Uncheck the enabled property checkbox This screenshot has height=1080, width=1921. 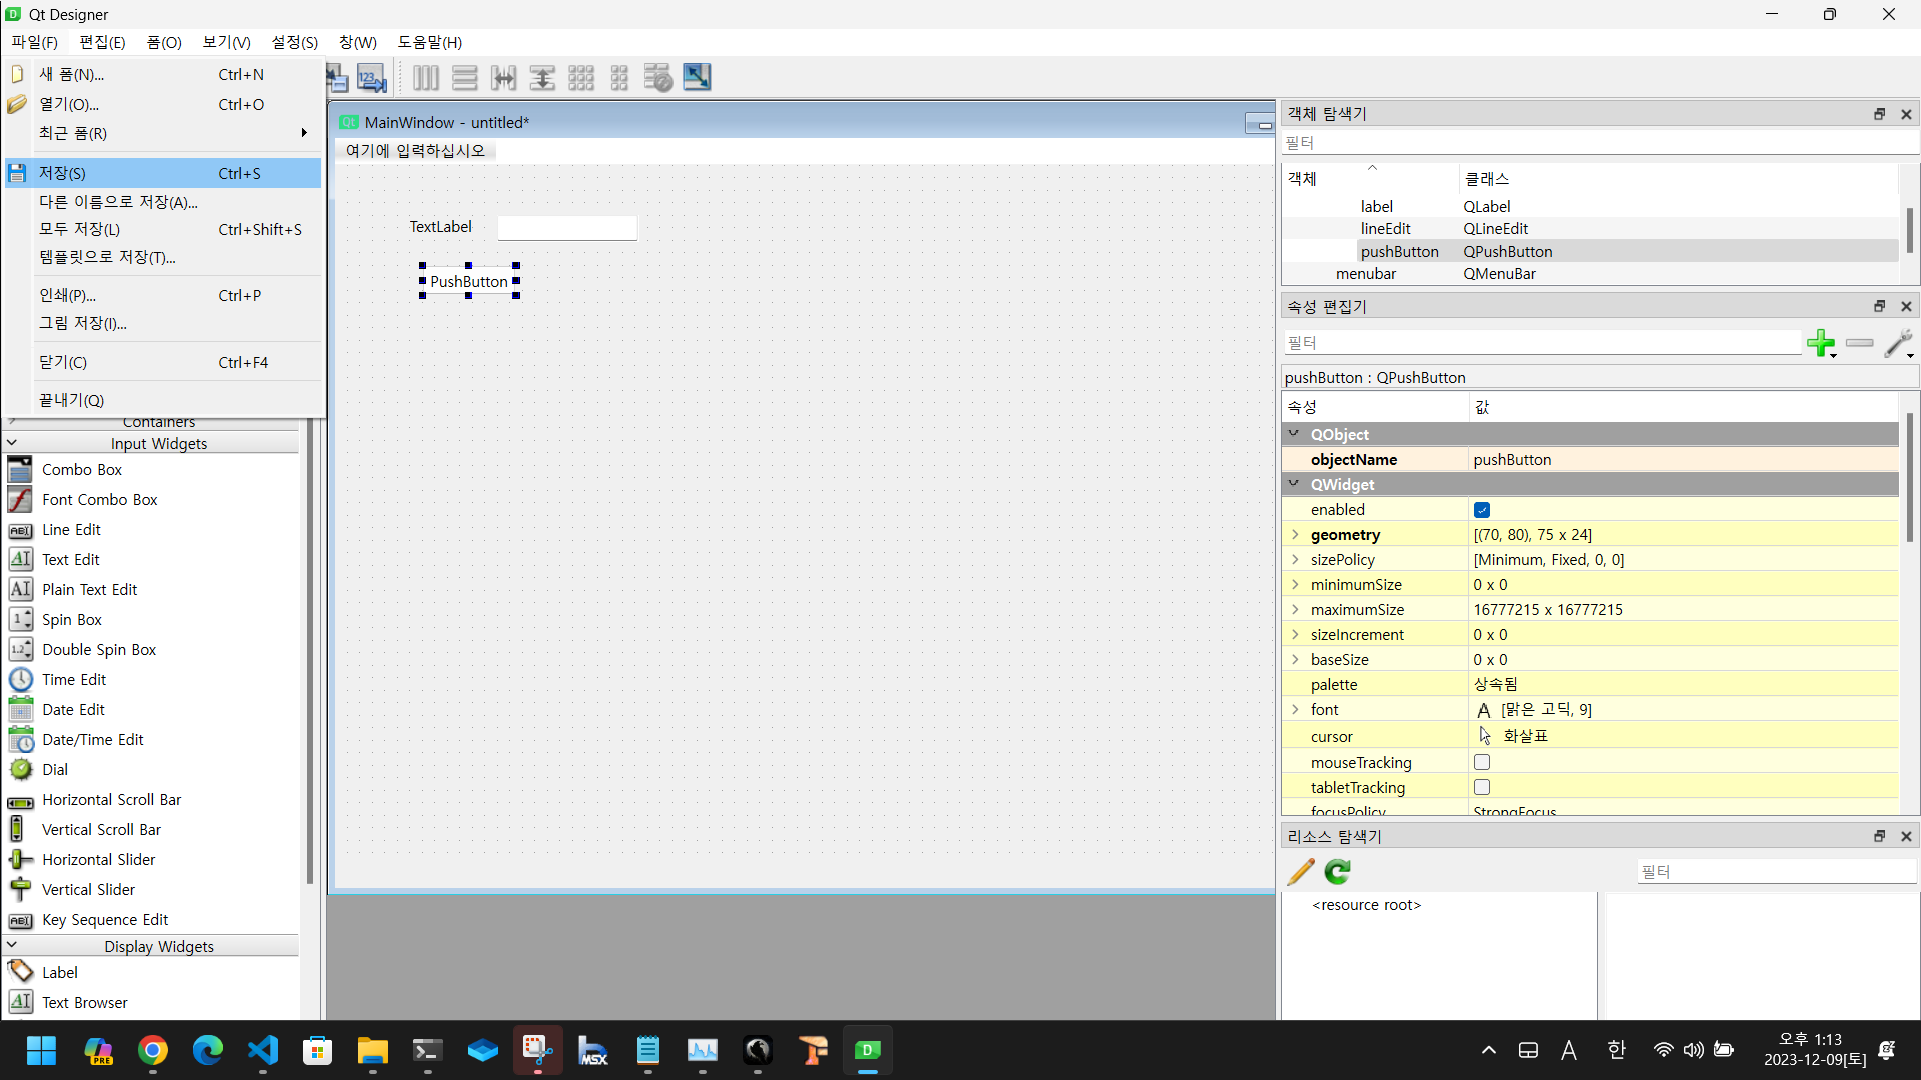[x=1482, y=510]
